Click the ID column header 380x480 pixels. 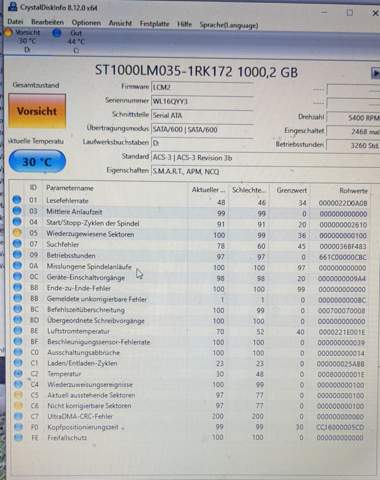click(x=33, y=188)
